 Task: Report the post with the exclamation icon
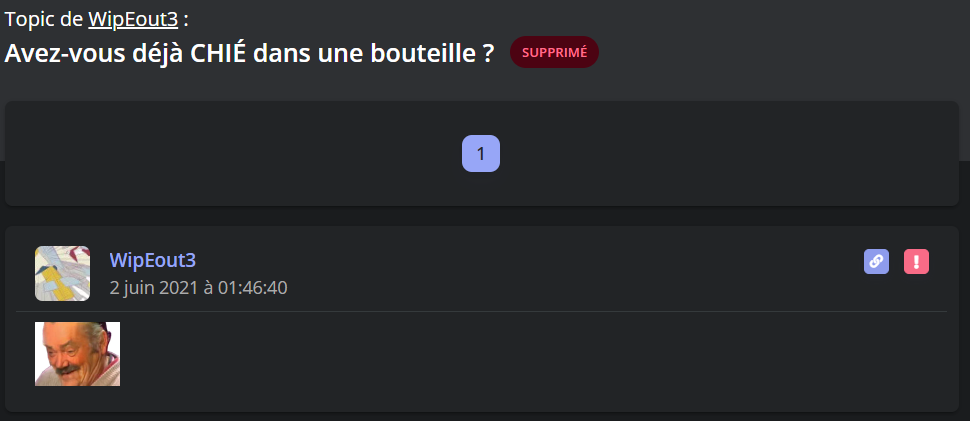pos(916,262)
